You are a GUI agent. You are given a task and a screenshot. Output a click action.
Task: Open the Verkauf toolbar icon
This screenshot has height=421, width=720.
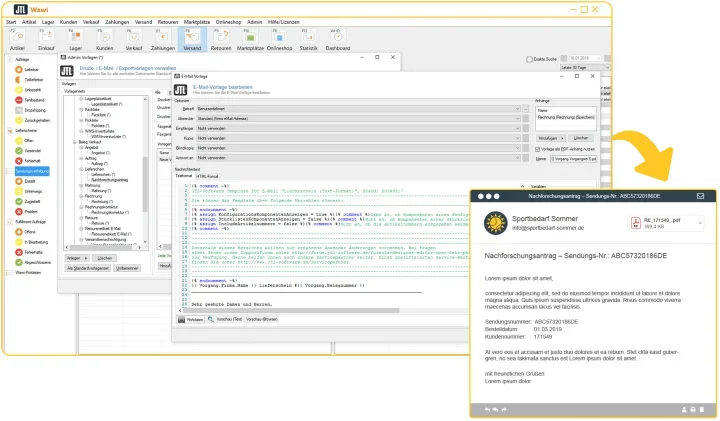tap(134, 39)
